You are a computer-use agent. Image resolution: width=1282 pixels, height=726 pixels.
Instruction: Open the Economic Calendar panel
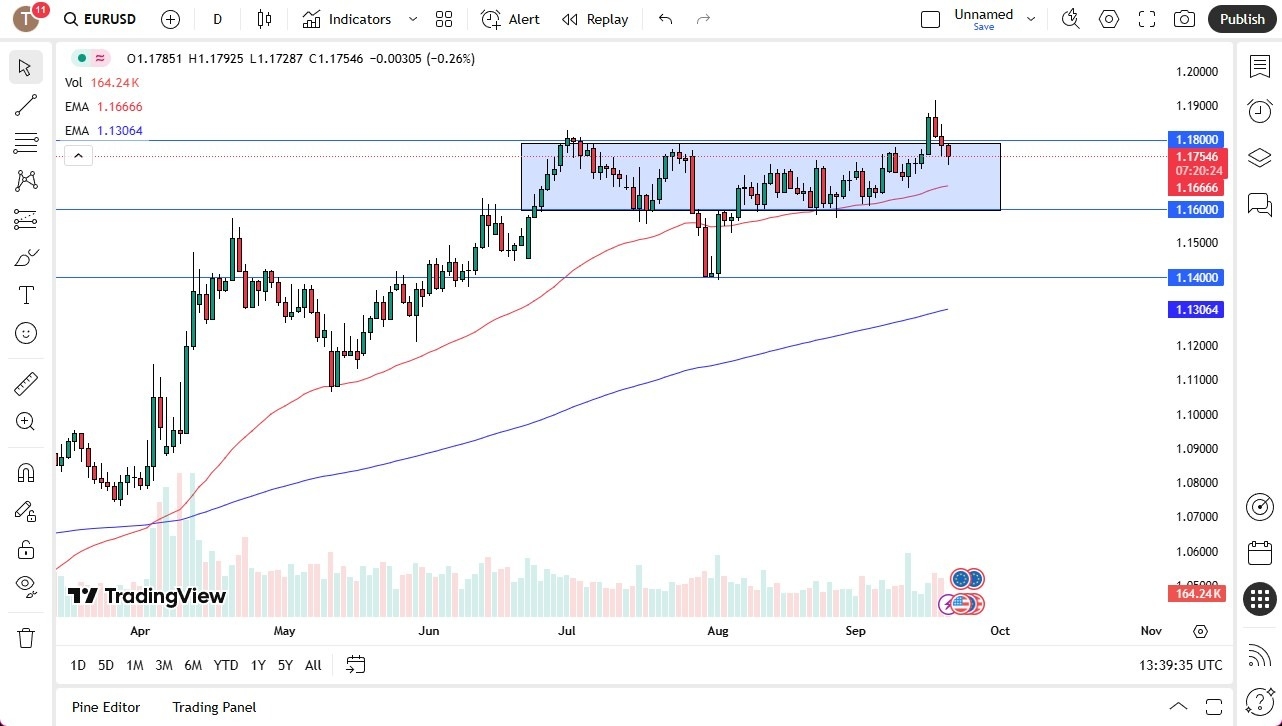[1259, 552]
